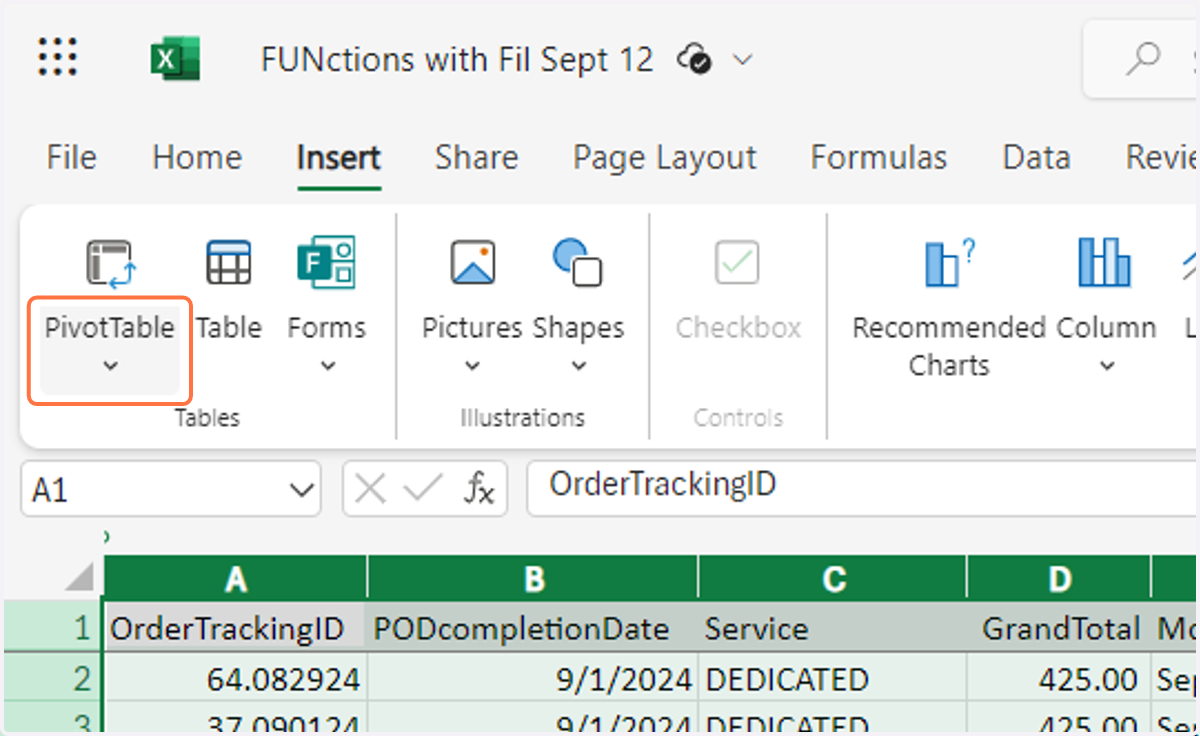Insert a Table from the ribbon
The width and height of the screenshot is (1200, 736).
coord(229,290)
